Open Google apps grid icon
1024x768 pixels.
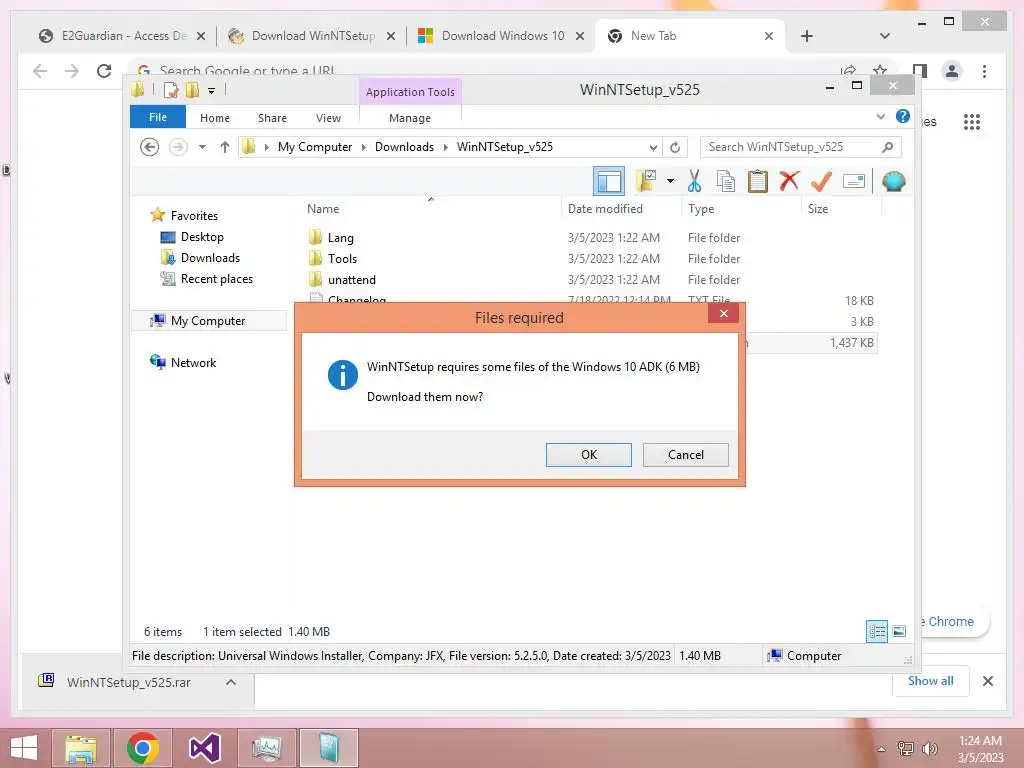pos(972,121)
